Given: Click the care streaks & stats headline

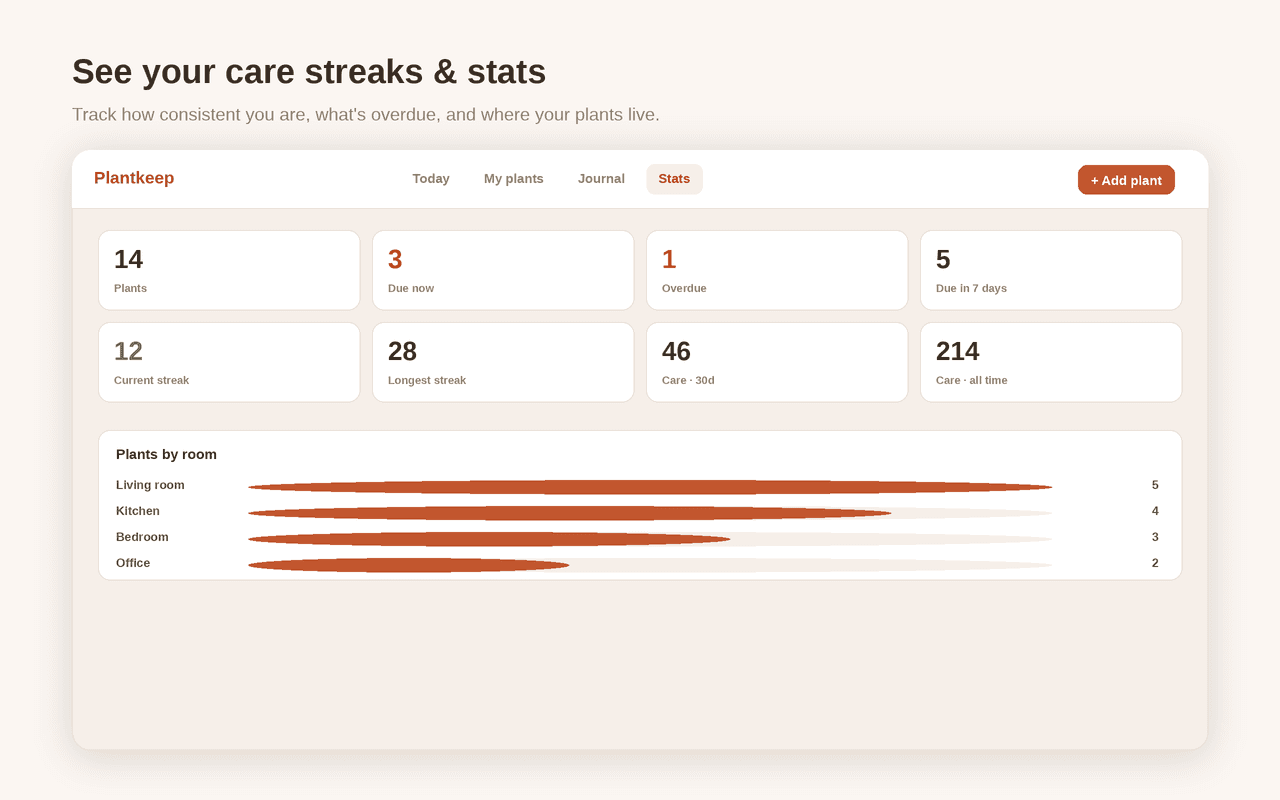Looking at the screenshot, I should click(309, 72).
